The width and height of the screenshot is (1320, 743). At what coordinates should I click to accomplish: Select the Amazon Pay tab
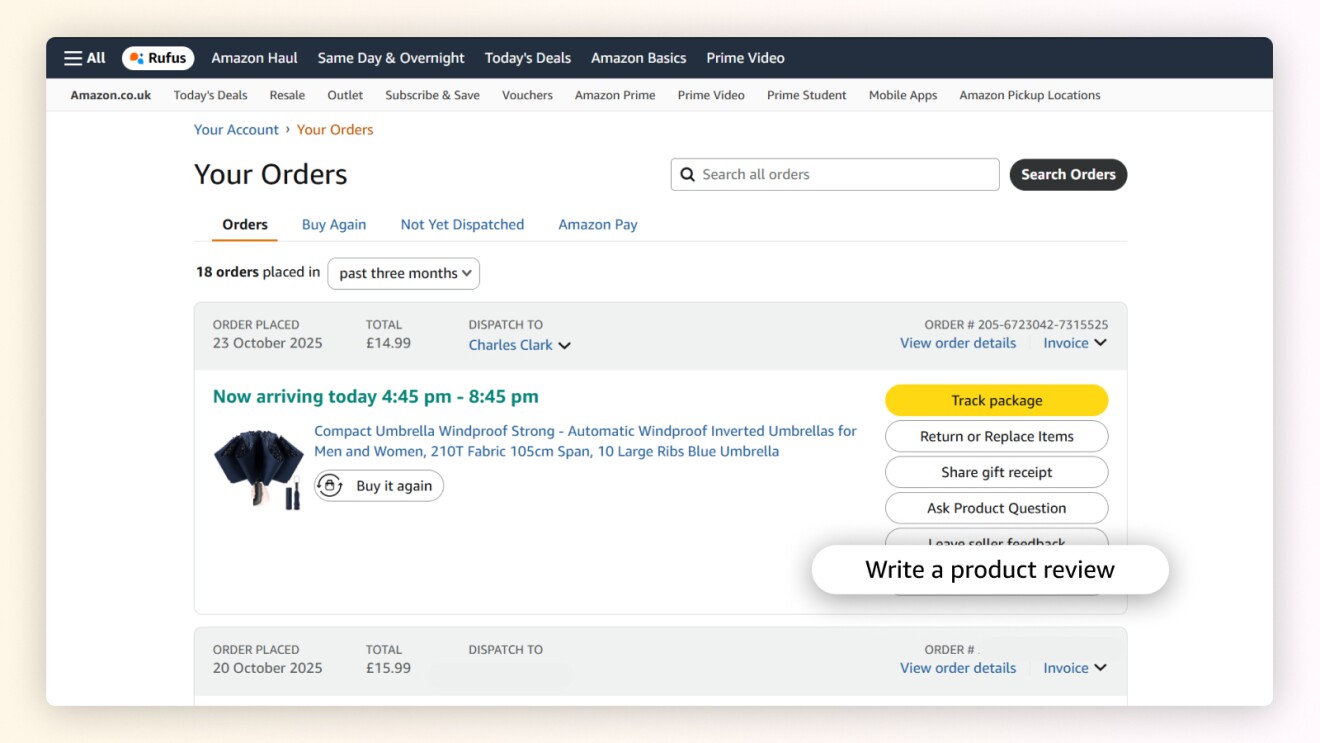(598, 225)
